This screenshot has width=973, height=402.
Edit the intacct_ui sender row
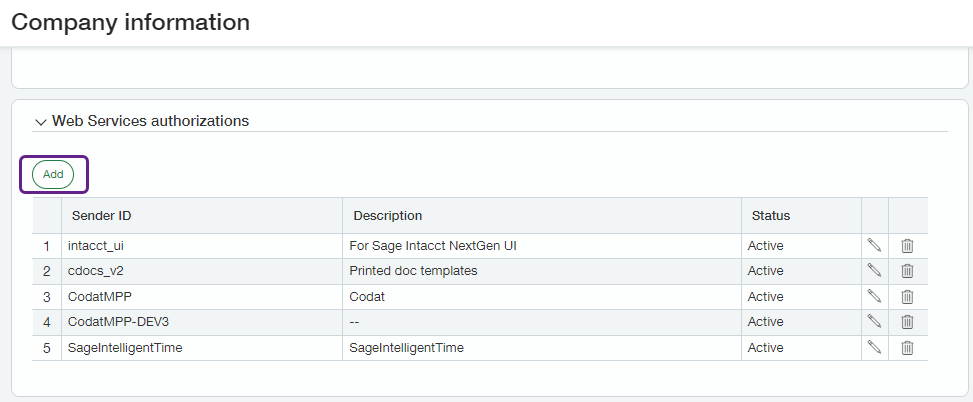[874, 245]
